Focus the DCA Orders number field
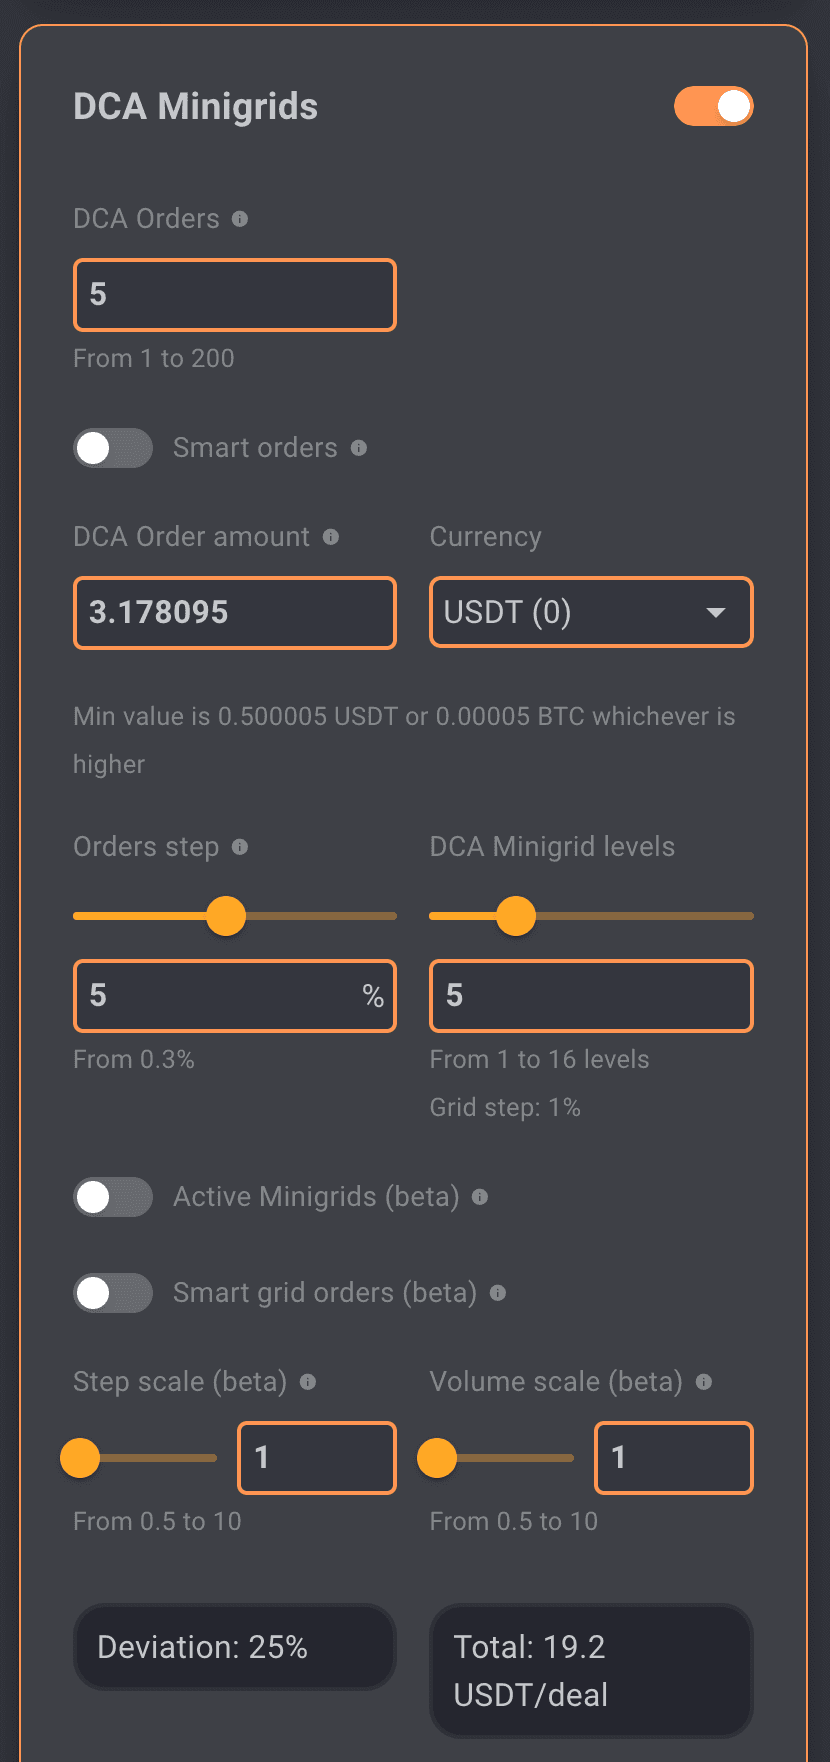 [235, 295]
